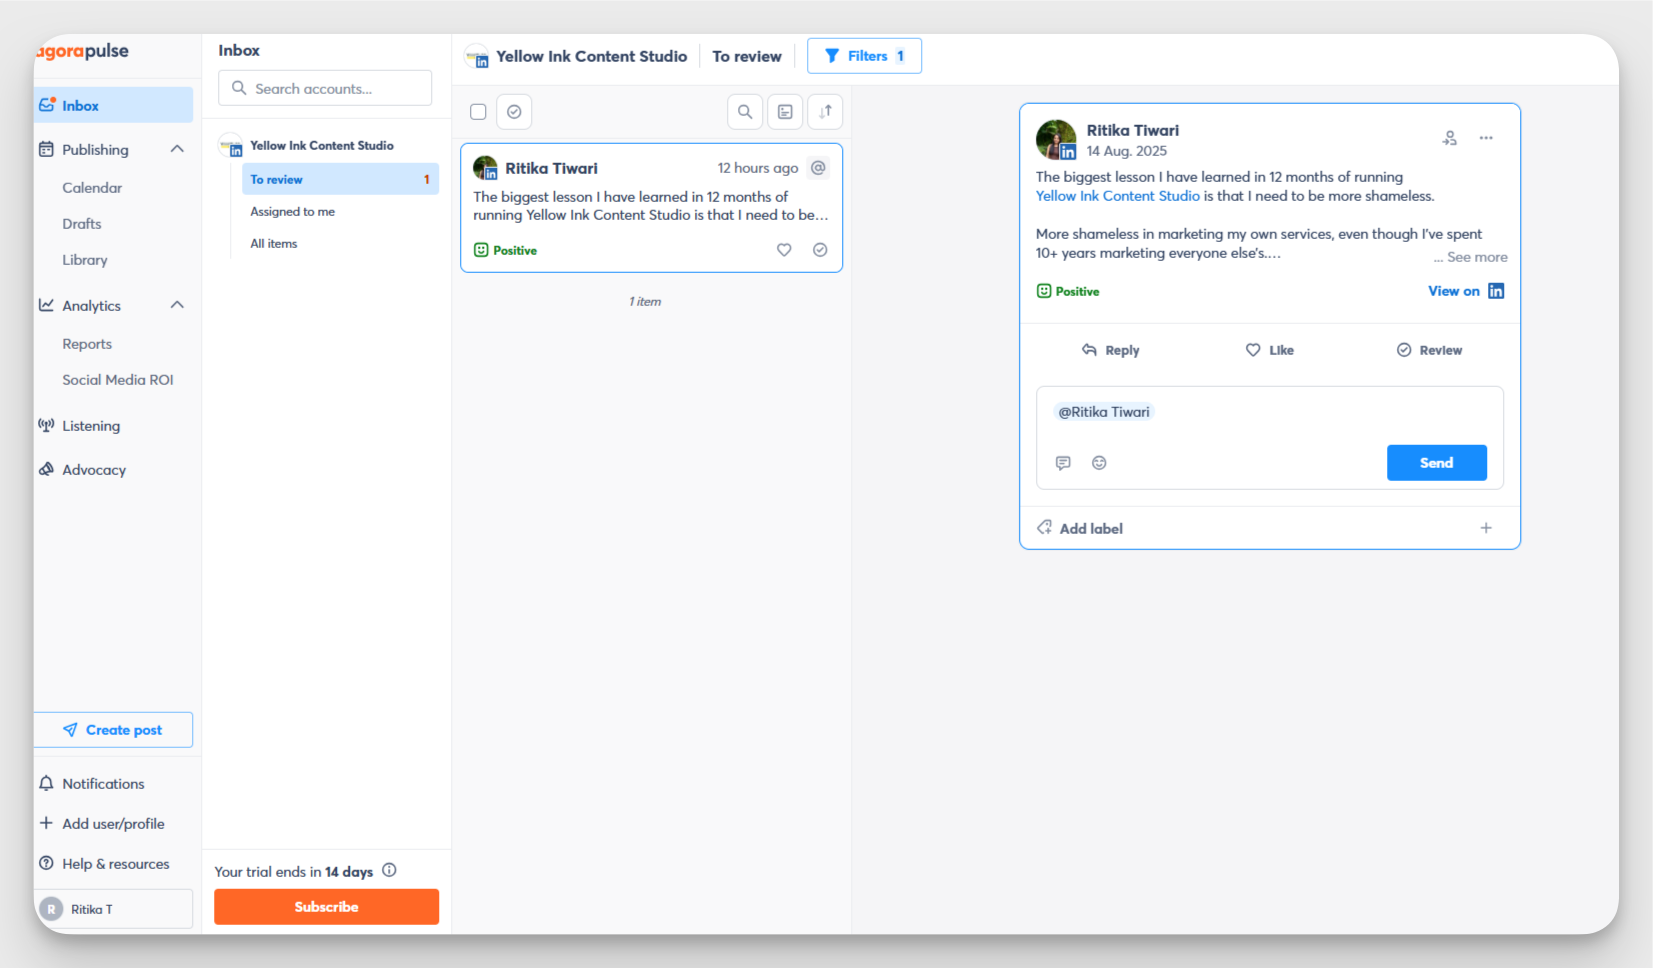Open the Calendar page

pyautogui.click(x=92, y=188)
